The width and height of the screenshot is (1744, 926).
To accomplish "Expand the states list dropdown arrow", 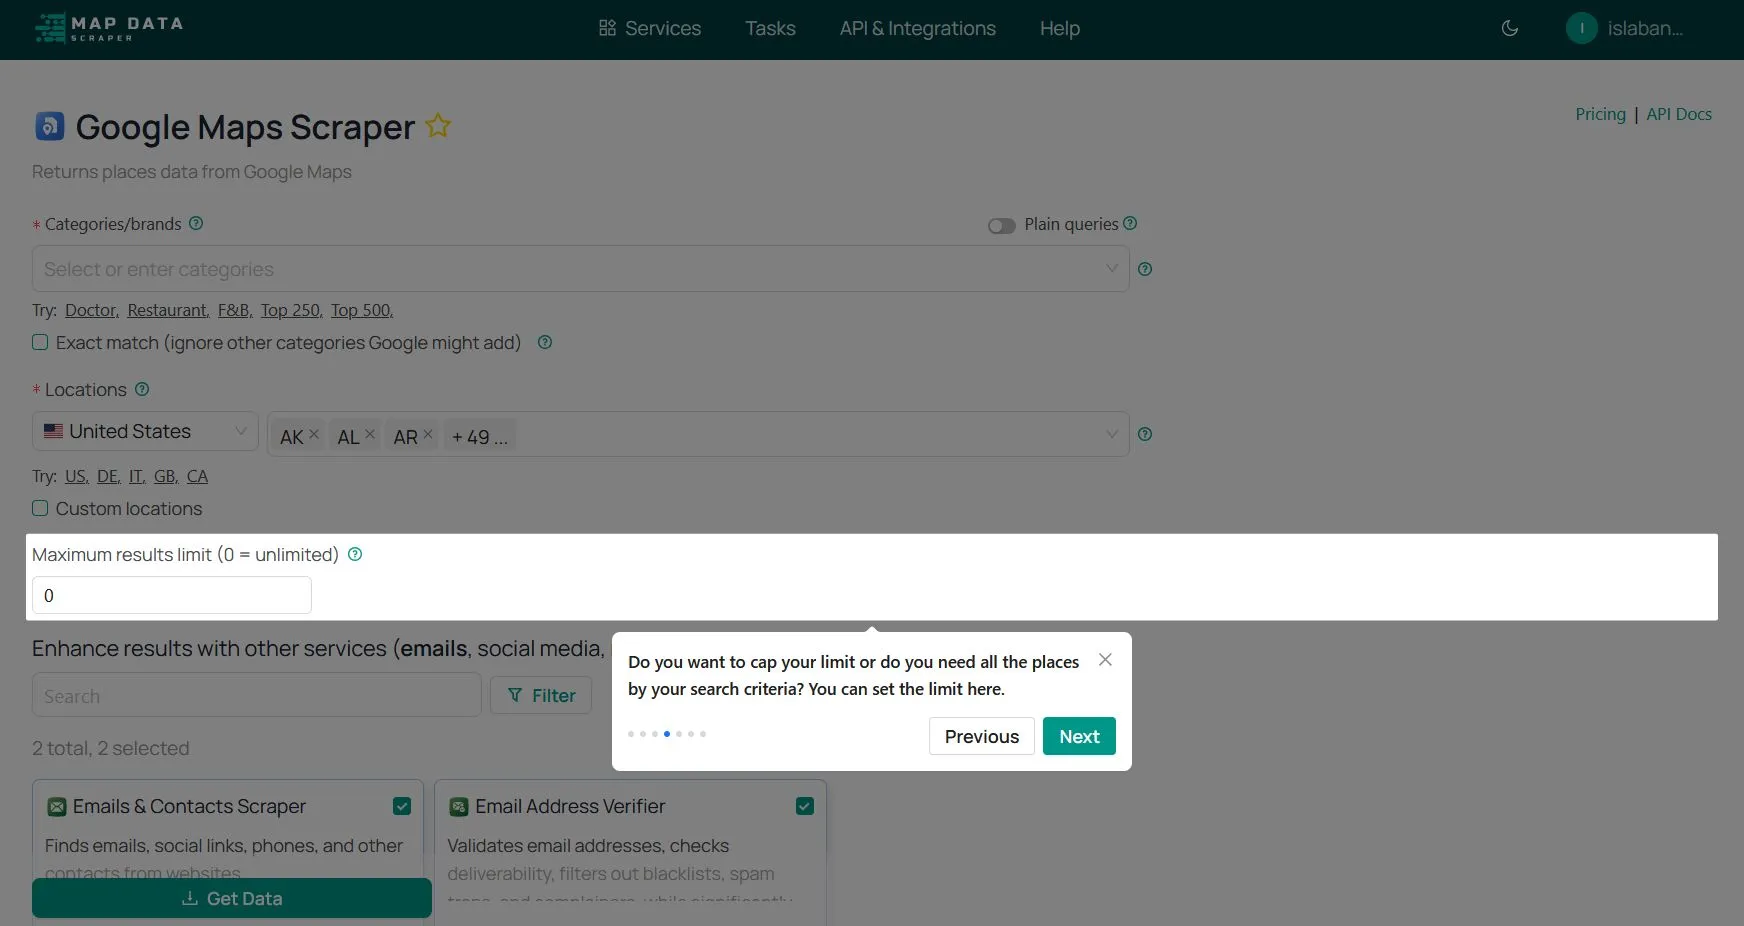I will pyautogui.click(x=1111, y=434).
